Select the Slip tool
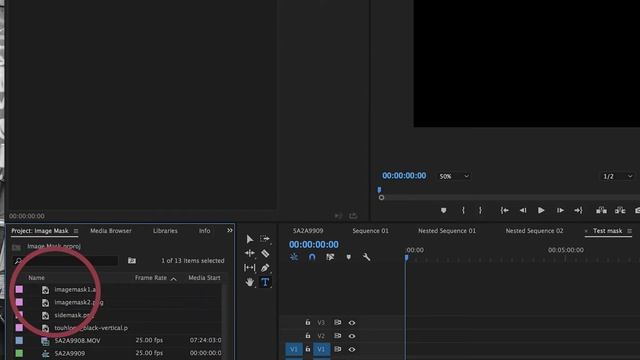 [x=249, y=268]
